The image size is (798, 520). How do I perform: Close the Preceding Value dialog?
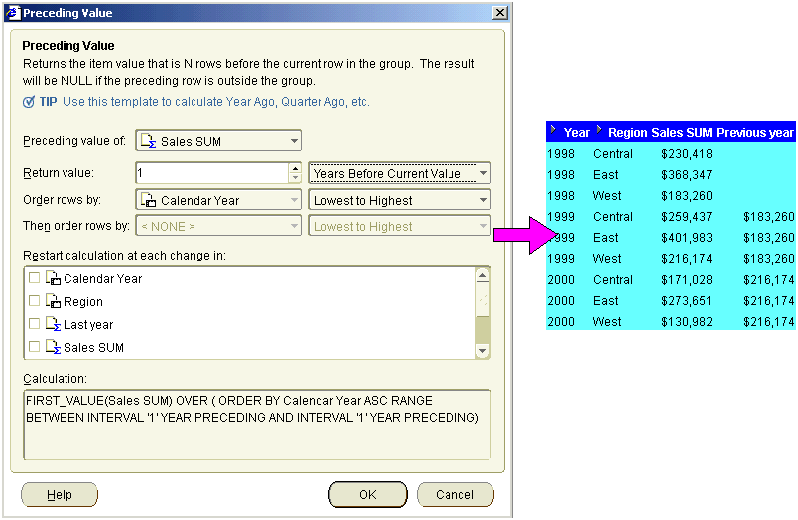pos(500,13)
